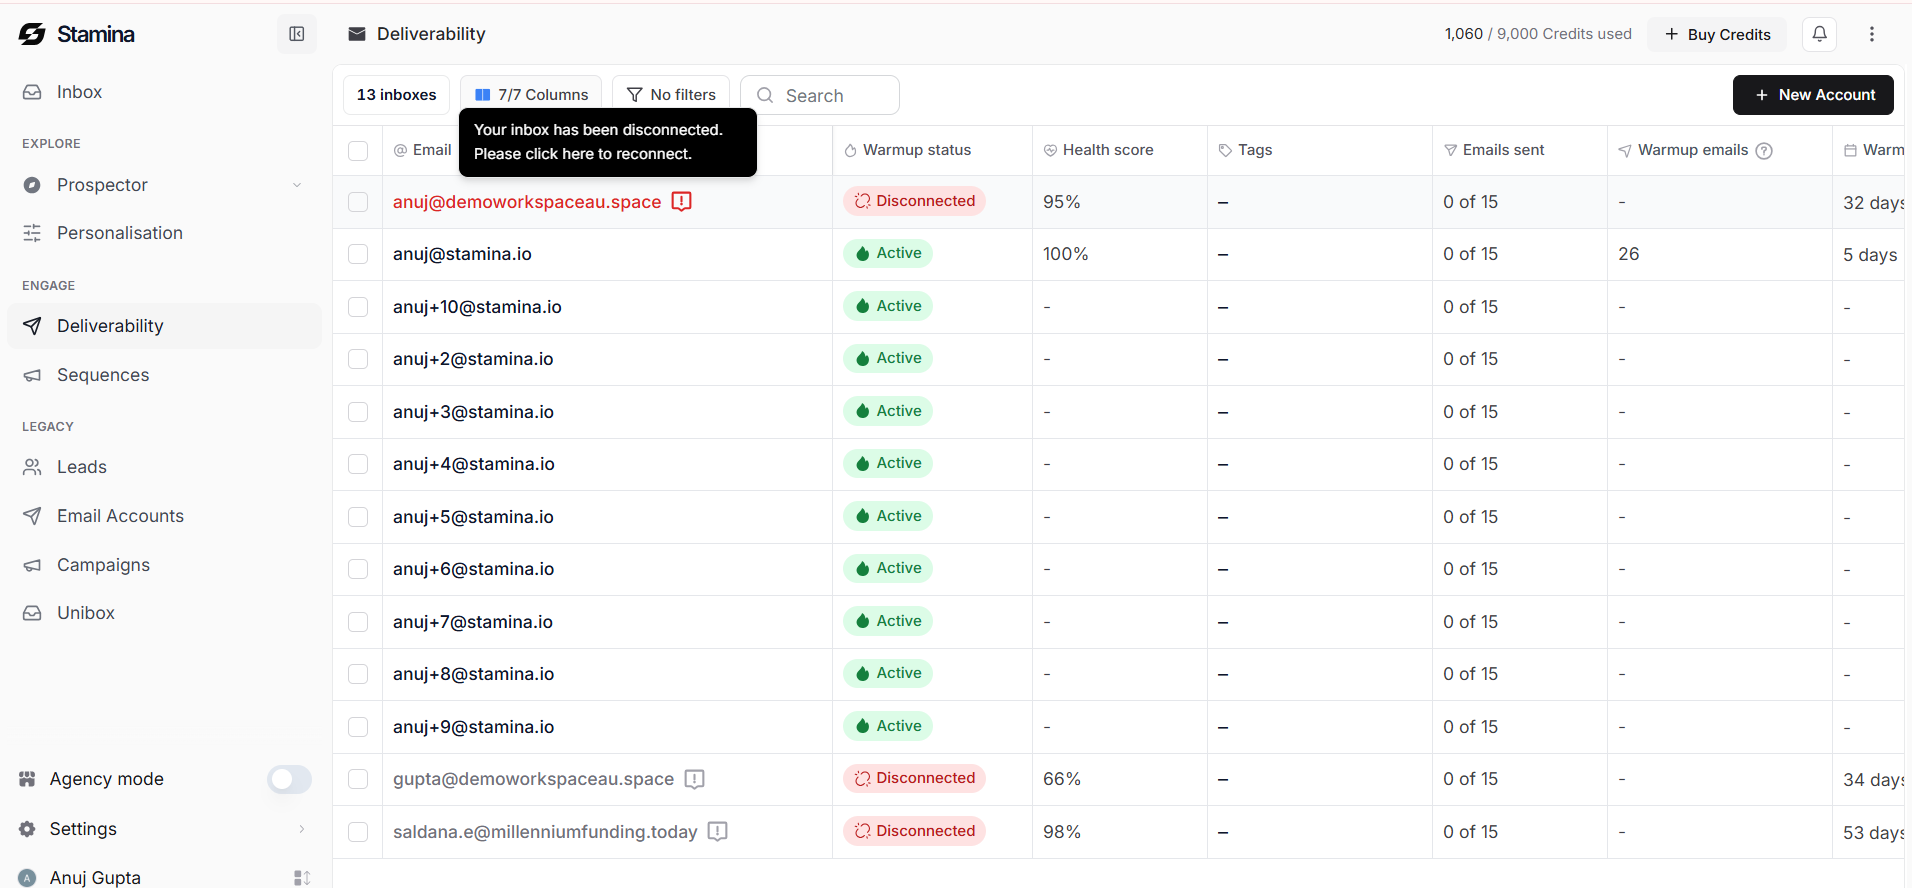Click alert icon beside gupta@demoworkspaceau.space
The image size is (1912, 888).
(x=694, y=779)
